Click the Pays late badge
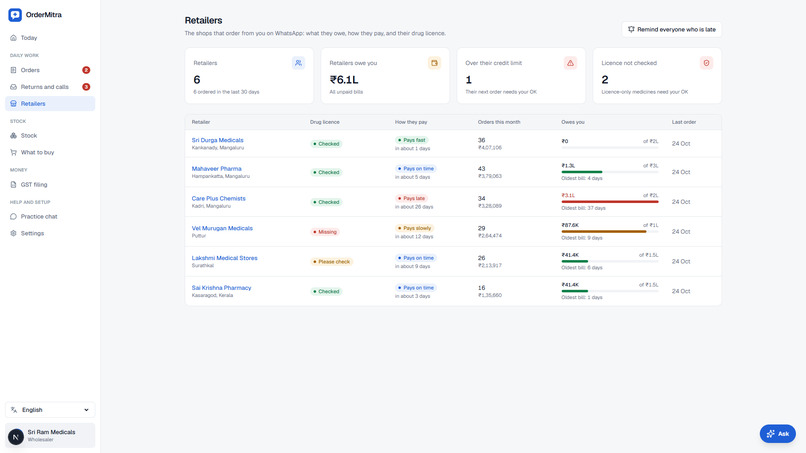806x453 pixels. 412,198
